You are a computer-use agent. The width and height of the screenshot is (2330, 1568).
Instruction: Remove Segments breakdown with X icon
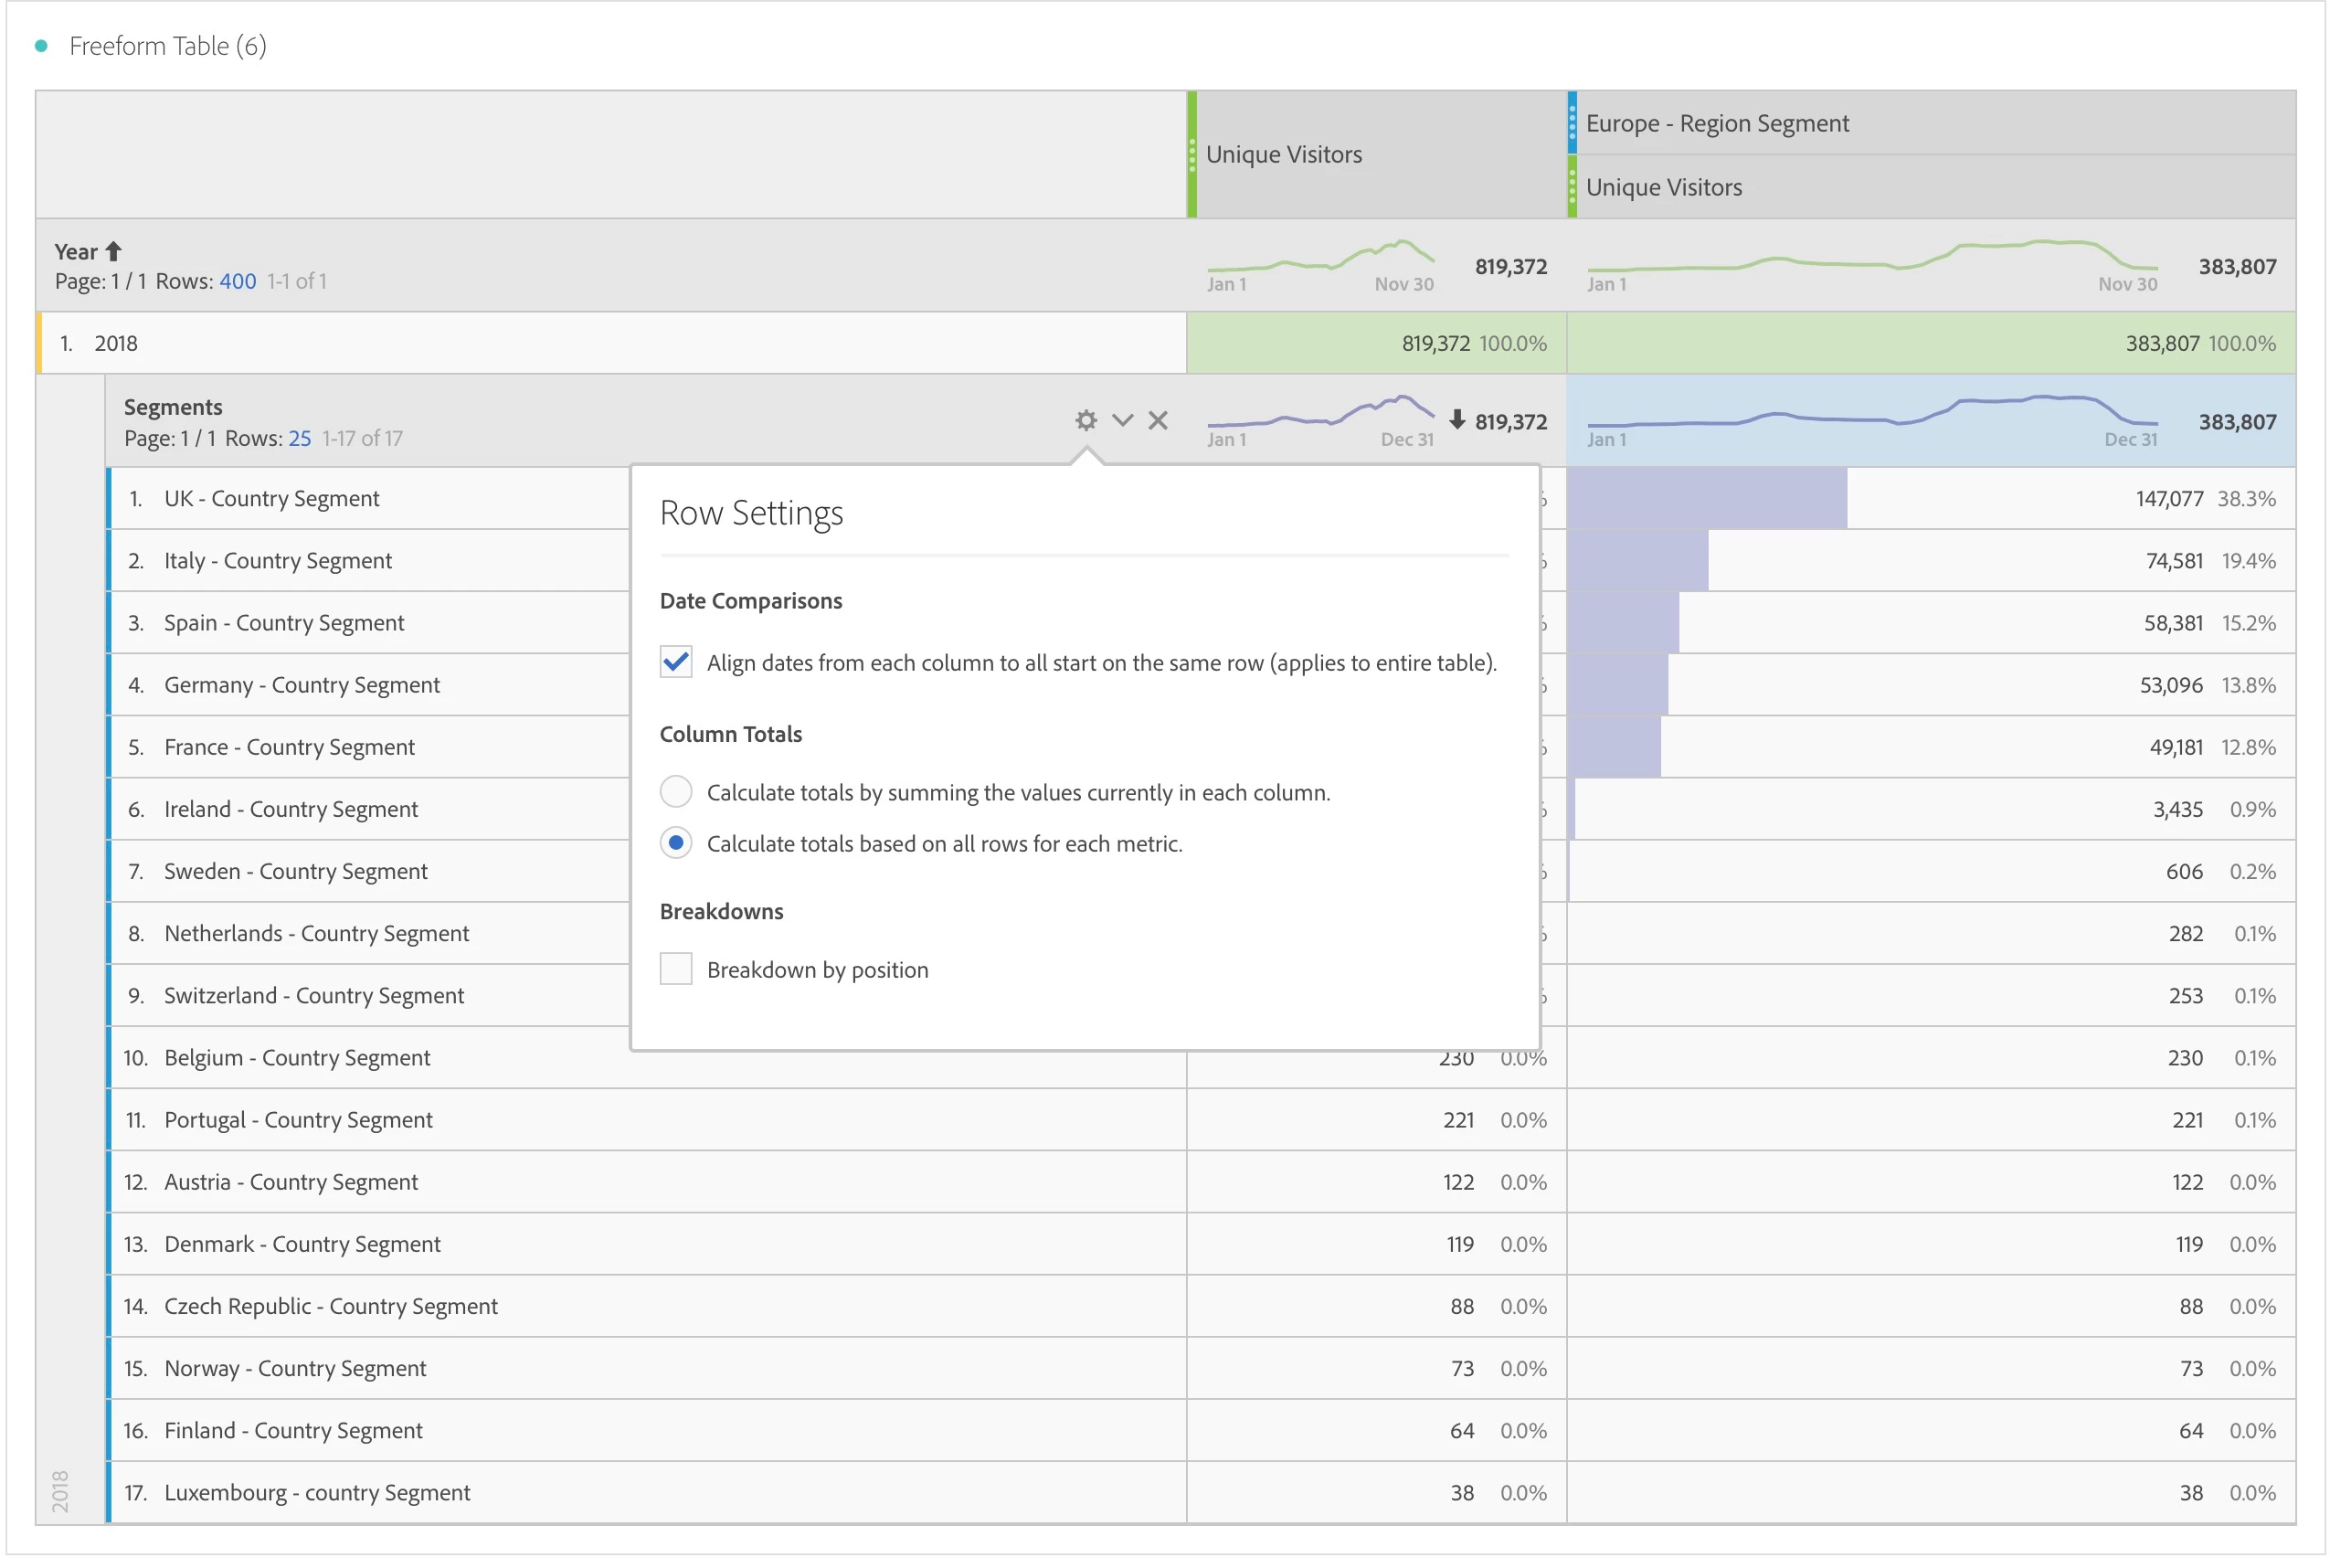tap(1158, 420)
